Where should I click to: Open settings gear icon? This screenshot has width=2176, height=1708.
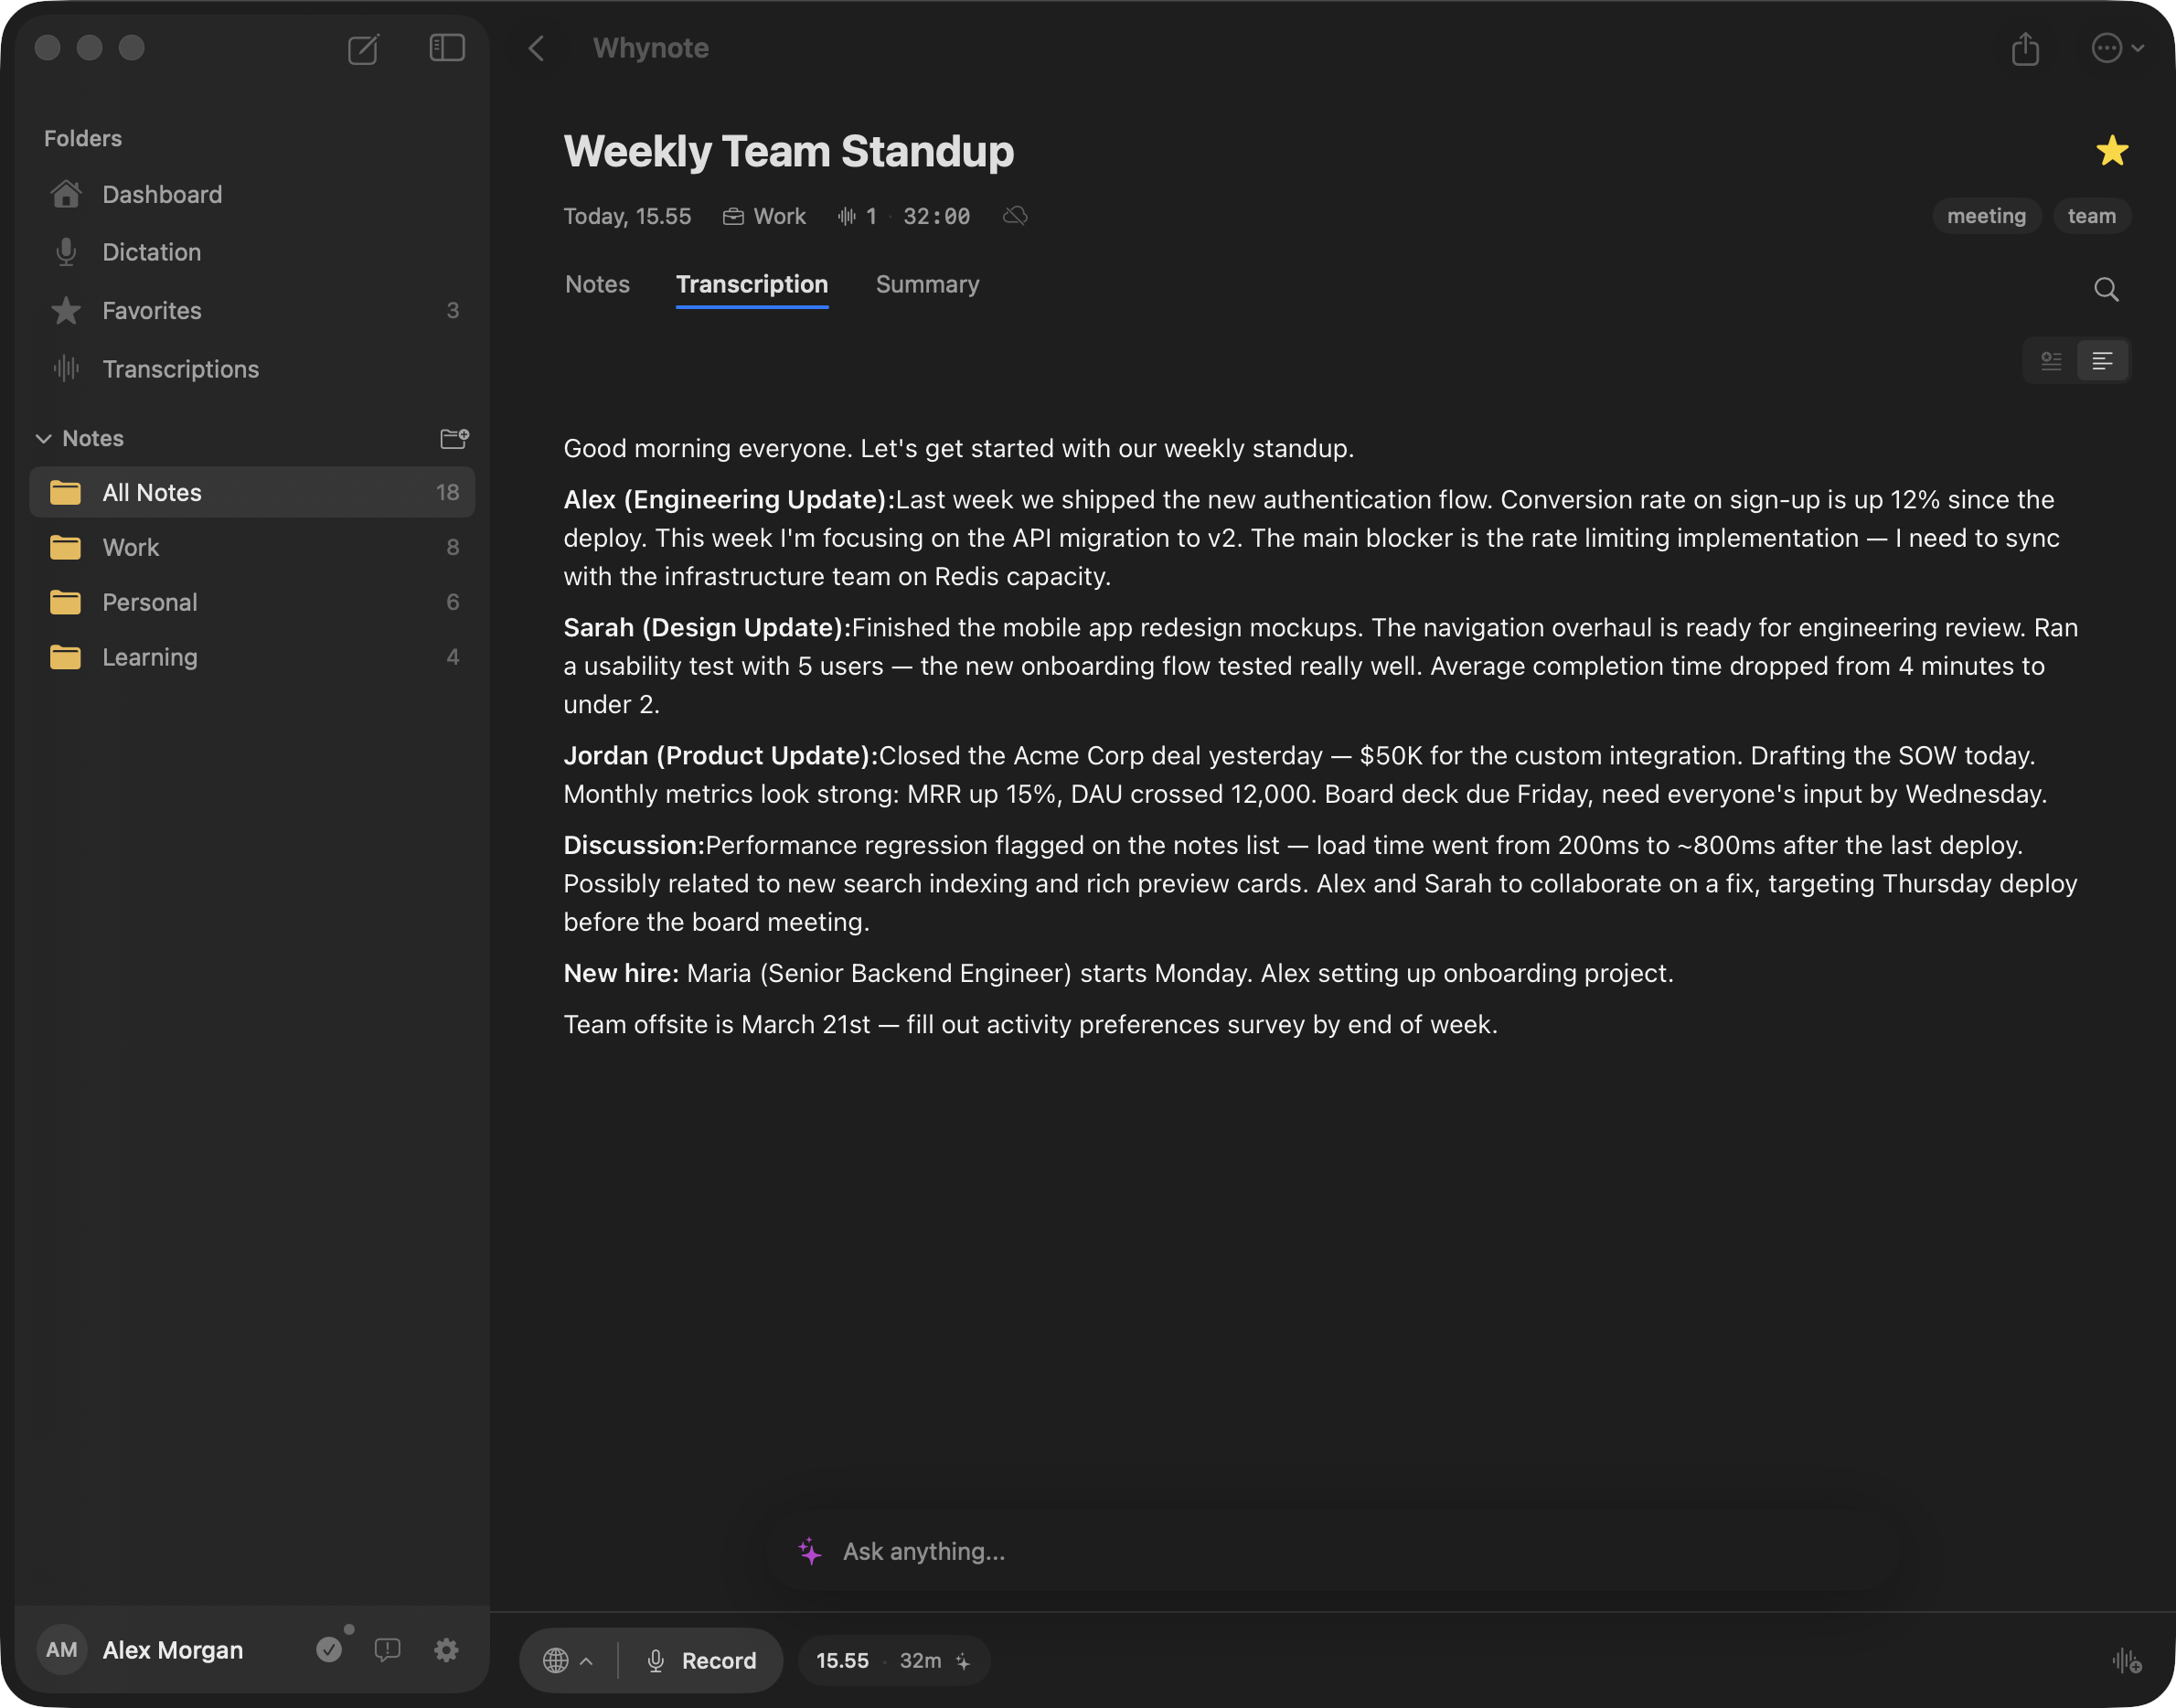pyautogui.click(x=446, y=1649)
